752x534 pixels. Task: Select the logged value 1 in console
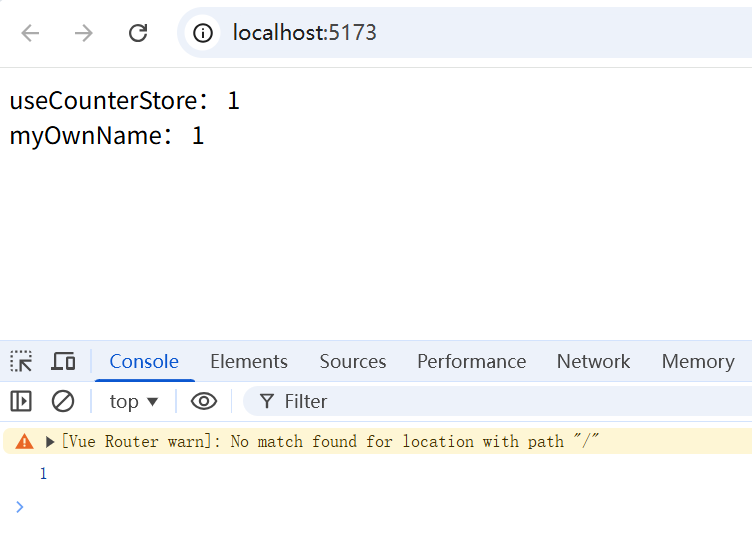click(43, 474)
